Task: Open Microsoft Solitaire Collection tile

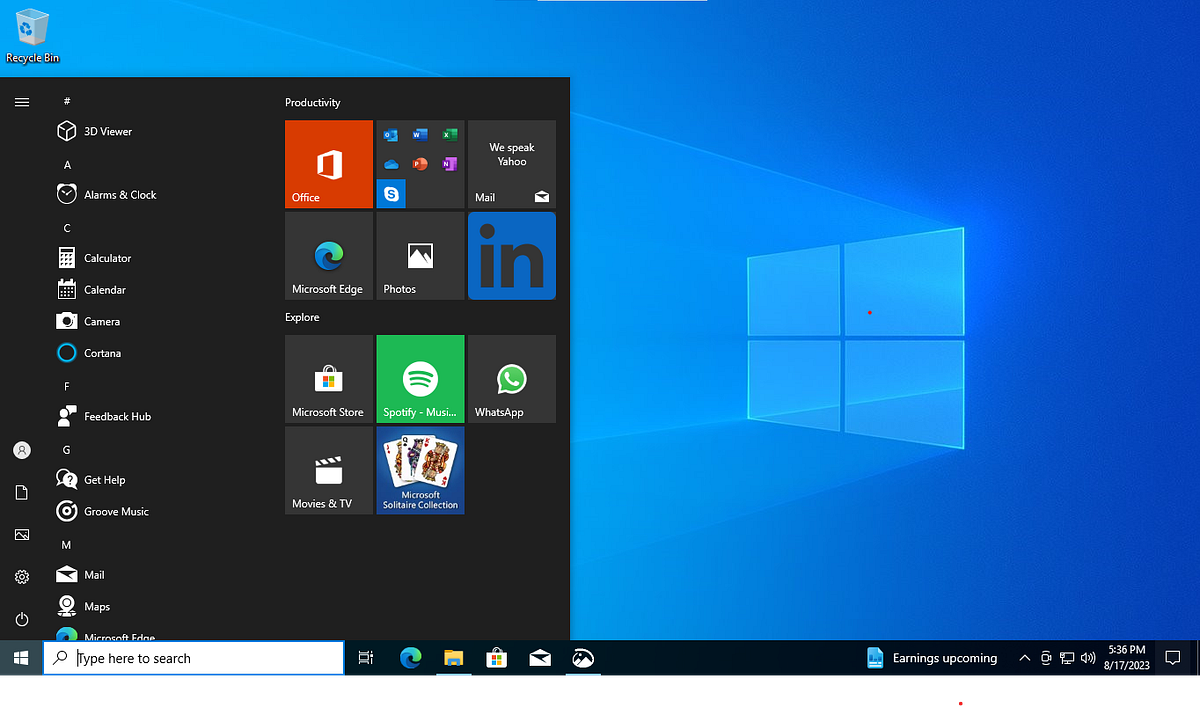Action: (x=420, y=470)
